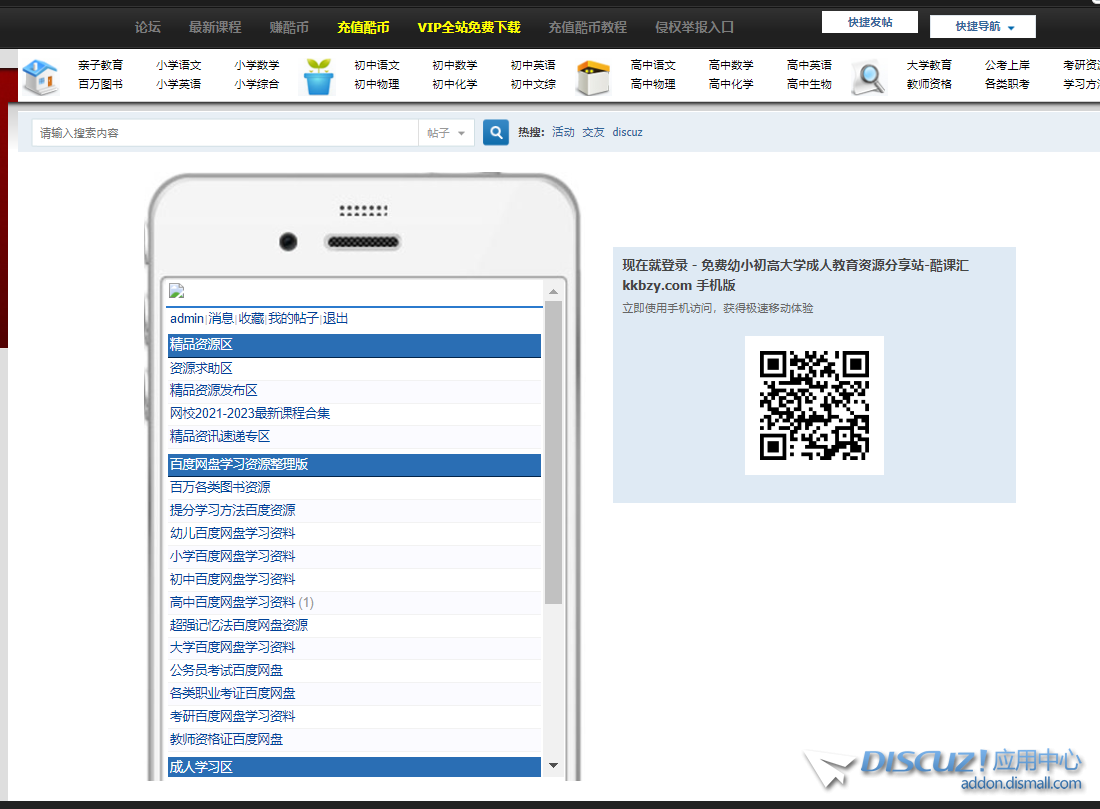Viewport: 1100px width, 809px height.
Task: Click the toolbox icon next to 高中语文
Action: pyautogui.click(x=594, y=77)
